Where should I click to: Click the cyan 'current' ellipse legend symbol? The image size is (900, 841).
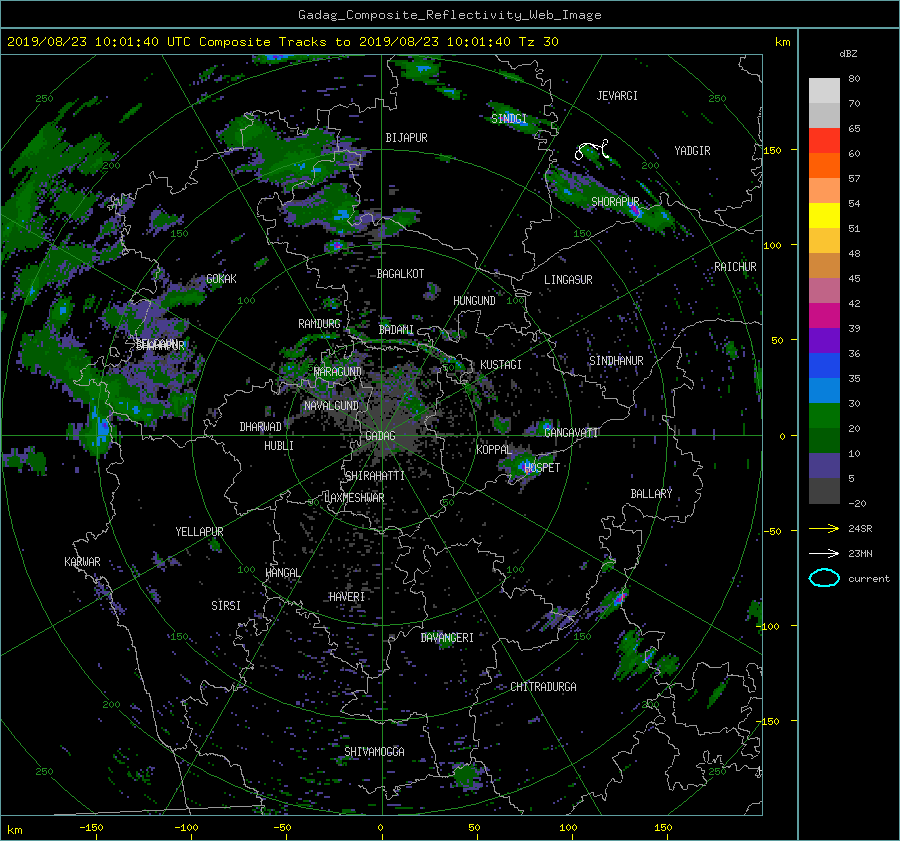[824, 578]
